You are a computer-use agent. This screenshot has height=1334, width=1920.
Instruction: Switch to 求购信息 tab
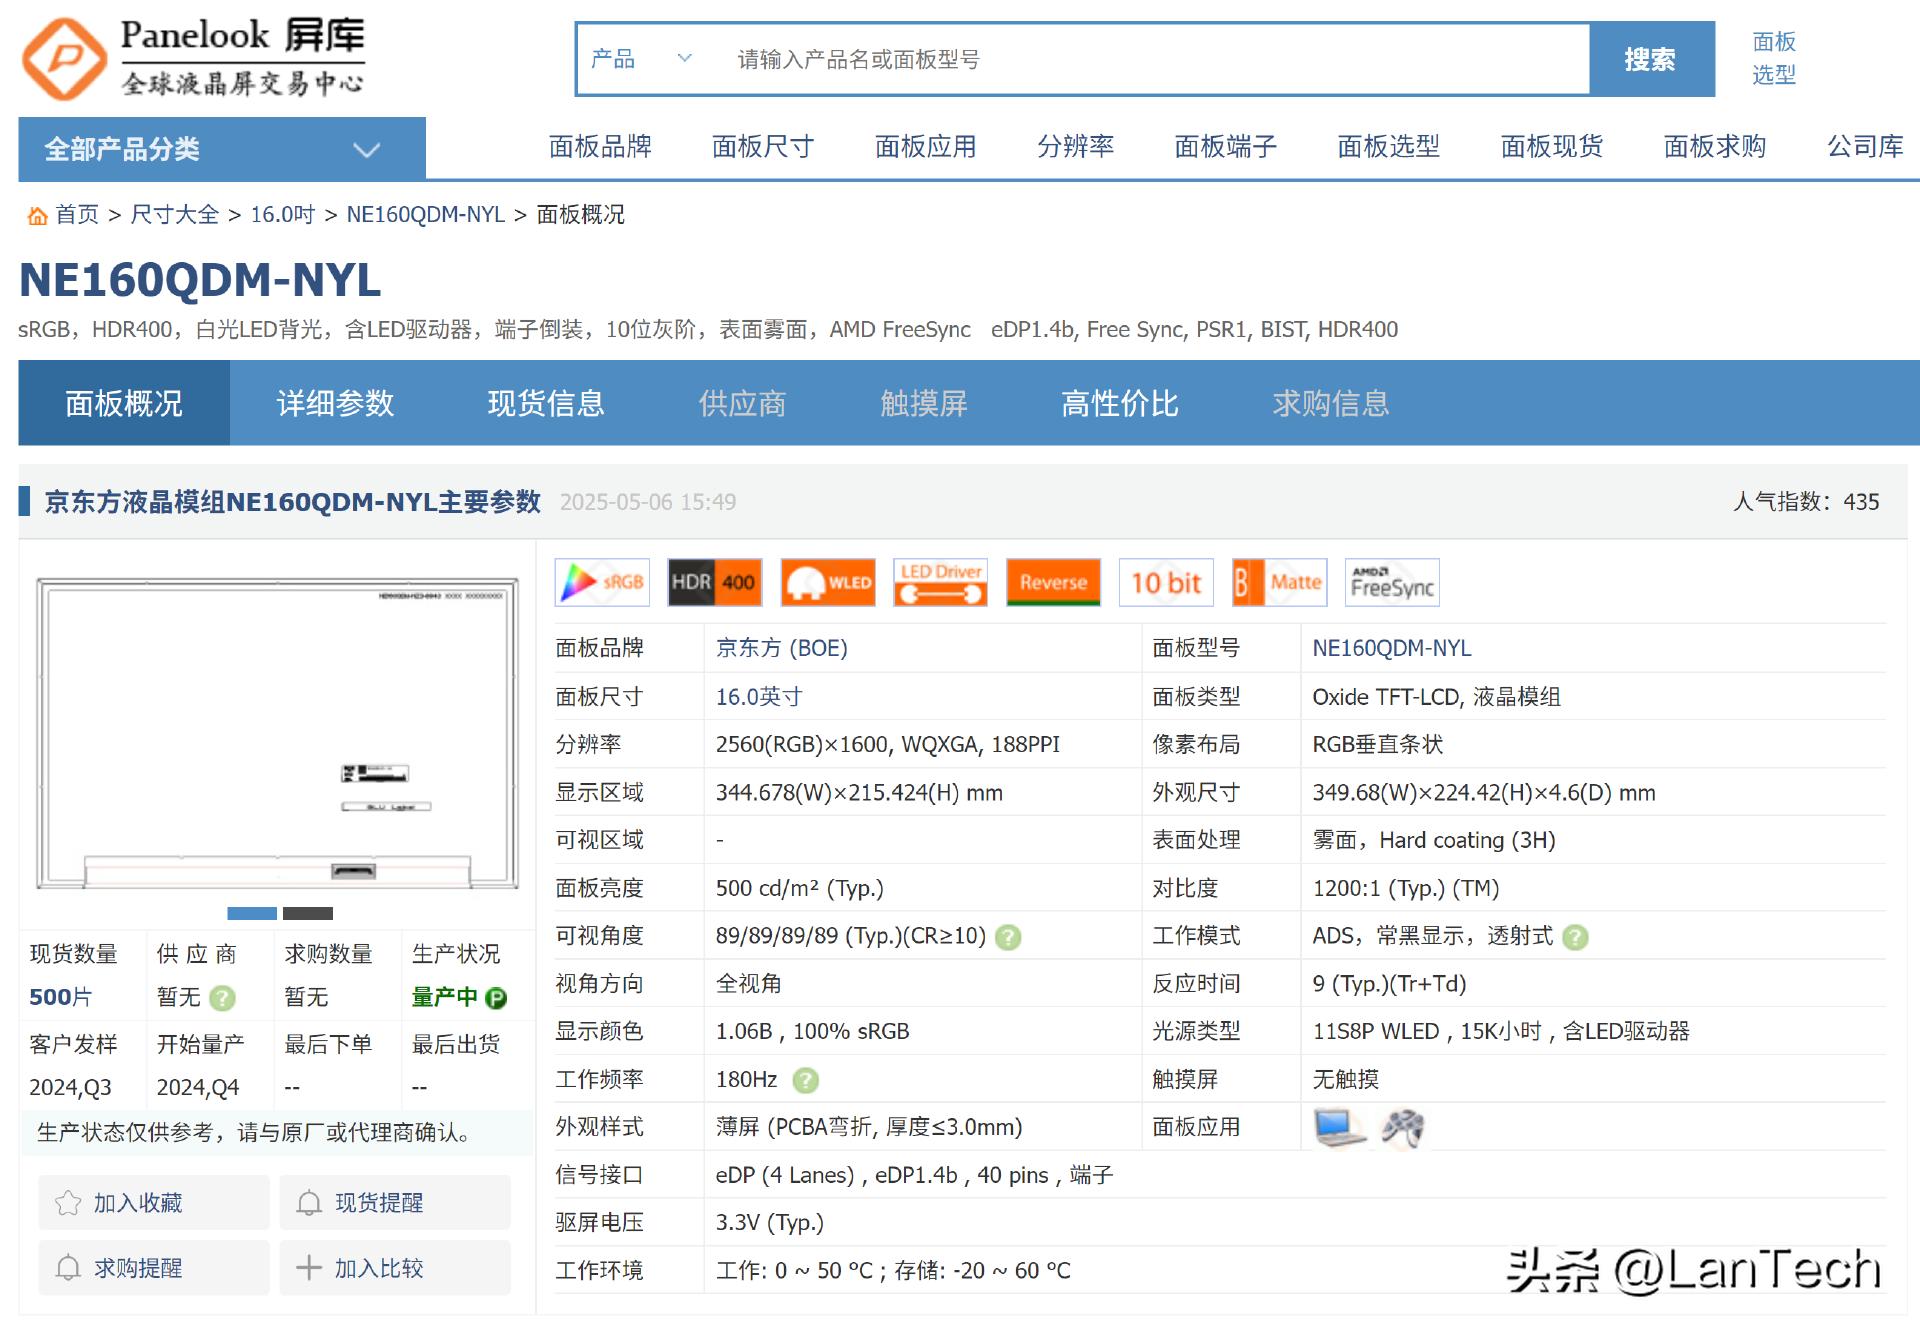[x=1331, y=403]
